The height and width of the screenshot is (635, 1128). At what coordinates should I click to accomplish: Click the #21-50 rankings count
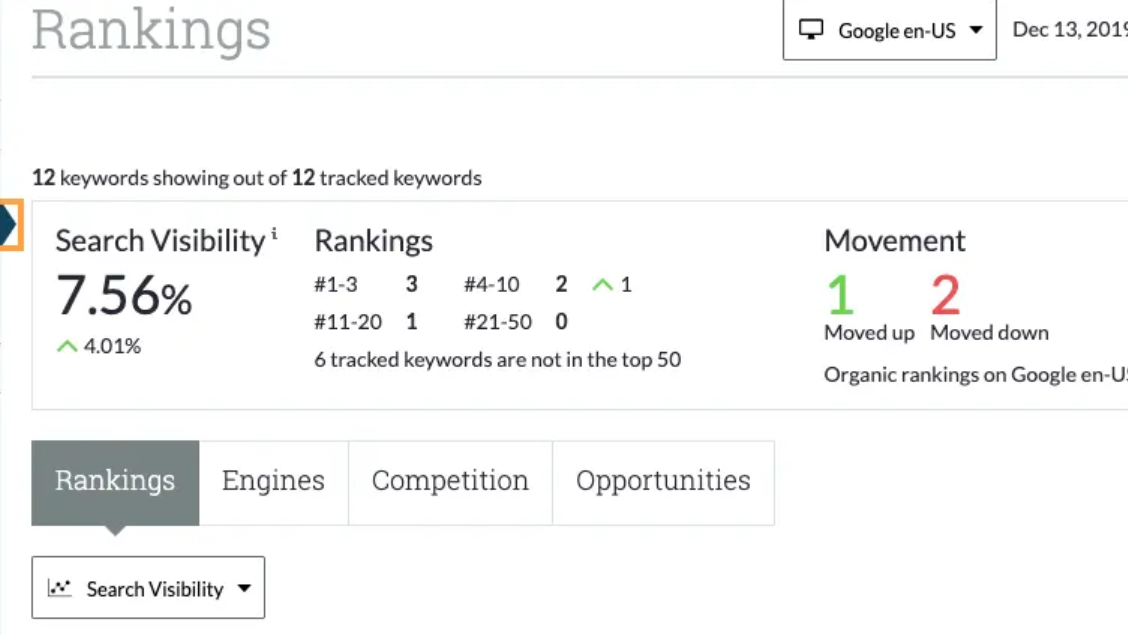tap(561, 322)
